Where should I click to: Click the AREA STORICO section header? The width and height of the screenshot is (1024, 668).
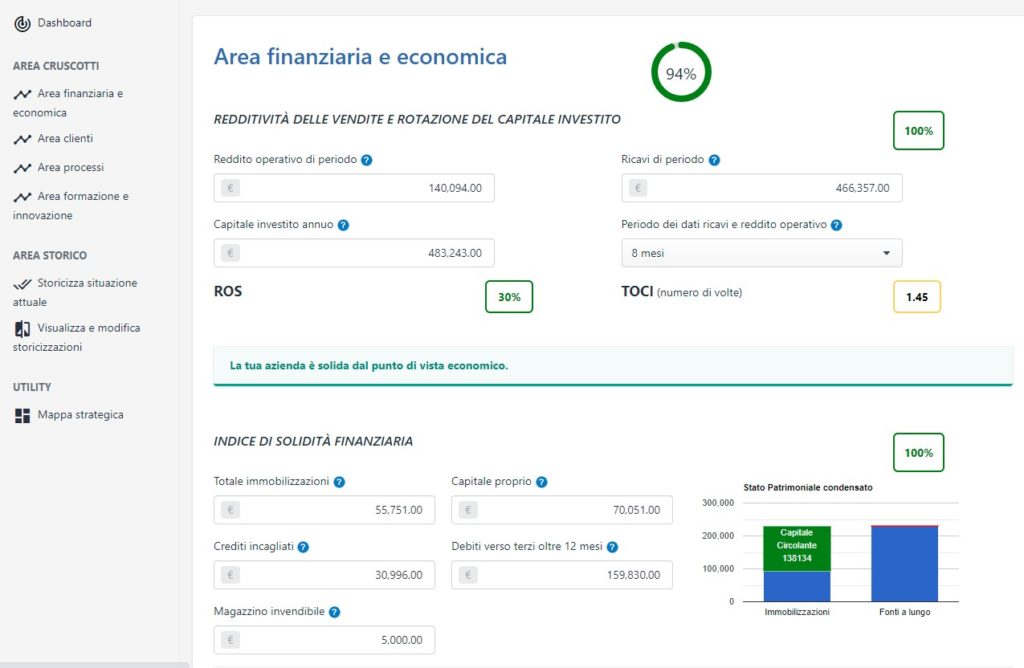50,255
